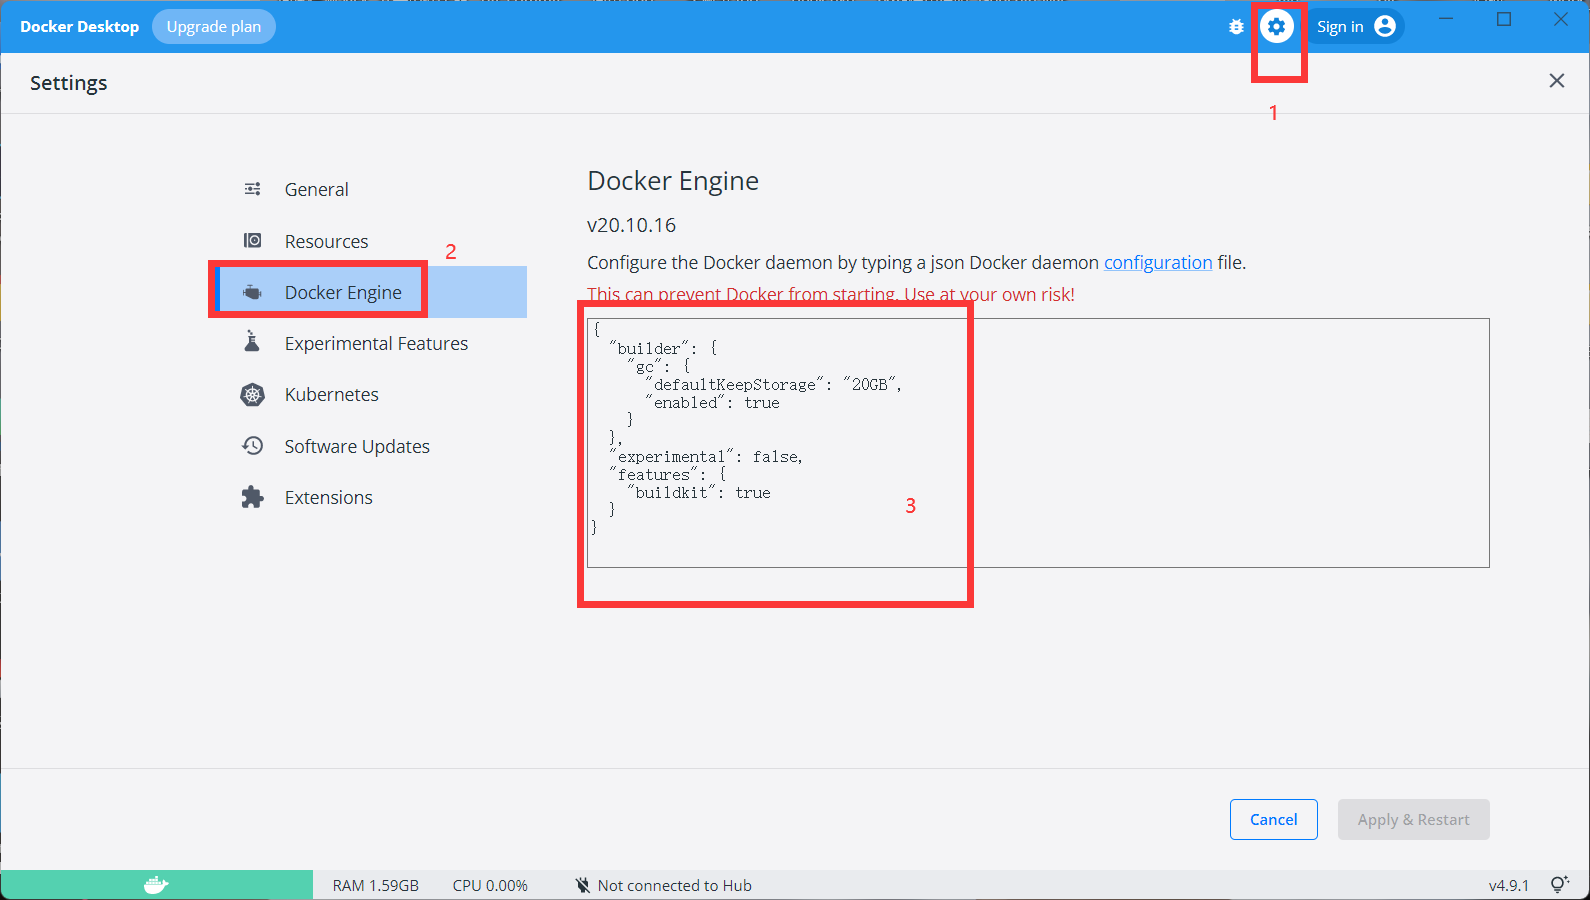Maximize the Docker Desktop window
This screenshot has height=900, width=1590.
[x=1504, y=19]
